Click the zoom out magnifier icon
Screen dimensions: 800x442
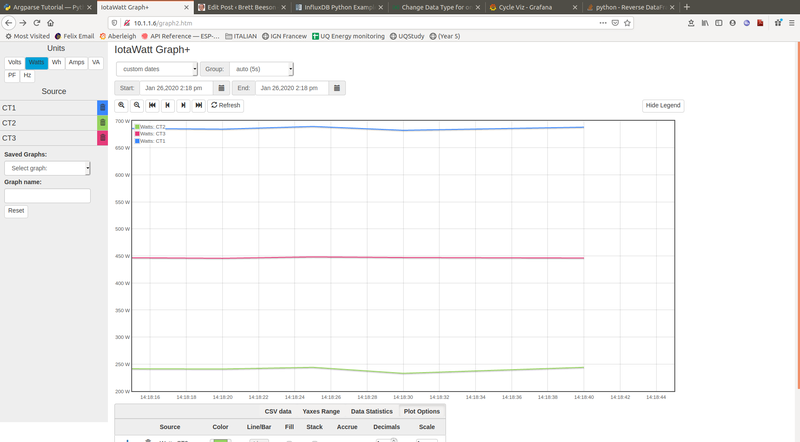(x=137, y=105)
